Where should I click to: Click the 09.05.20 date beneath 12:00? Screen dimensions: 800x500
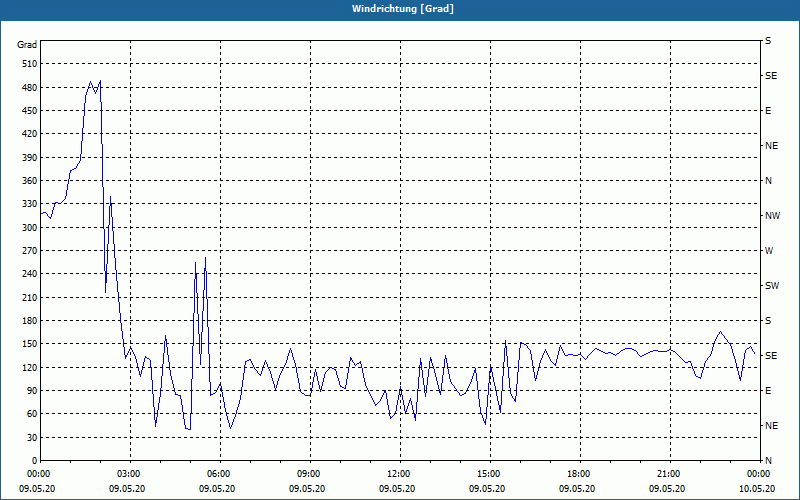tap(397, 489)
